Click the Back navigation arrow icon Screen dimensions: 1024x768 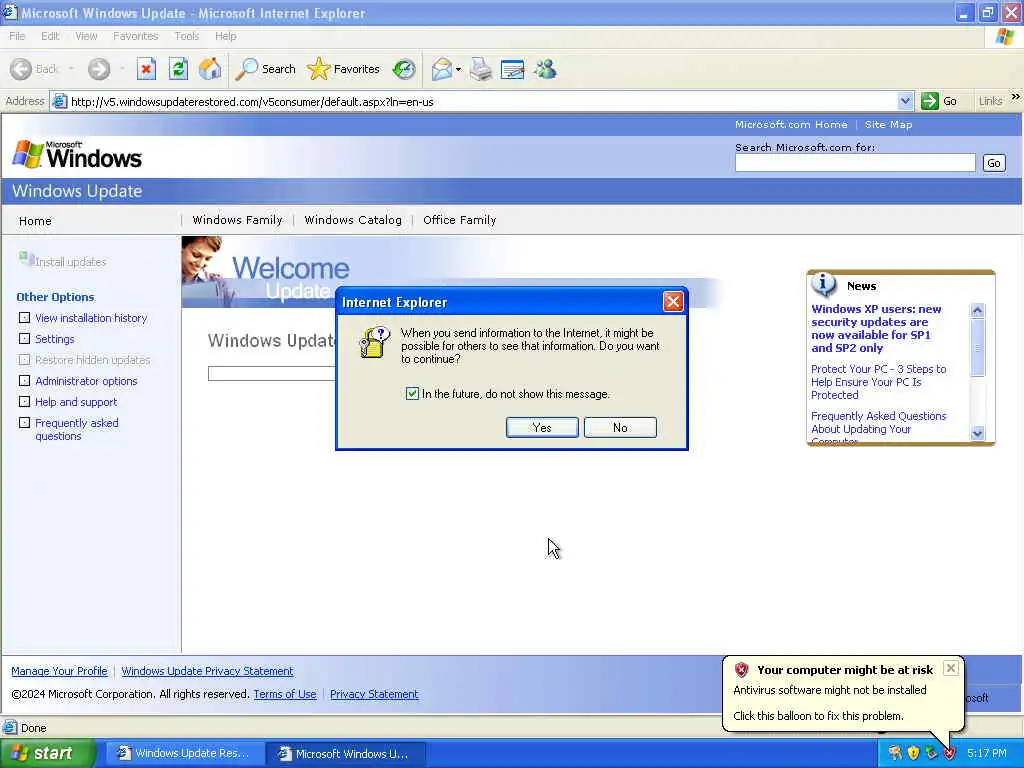click(x=21, y=69)
